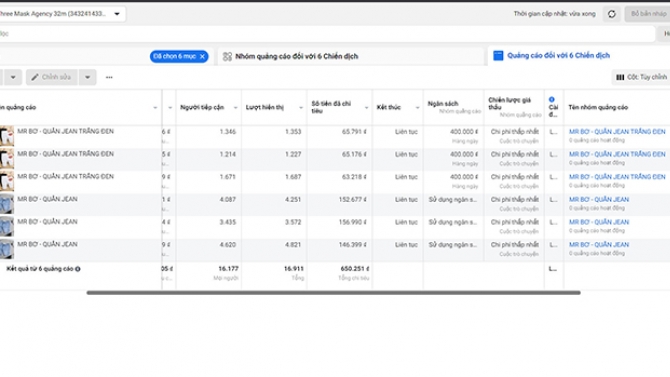Click the ad name in the 4.620 reach row
The image size is (670, 377).
tap(47, 244)
